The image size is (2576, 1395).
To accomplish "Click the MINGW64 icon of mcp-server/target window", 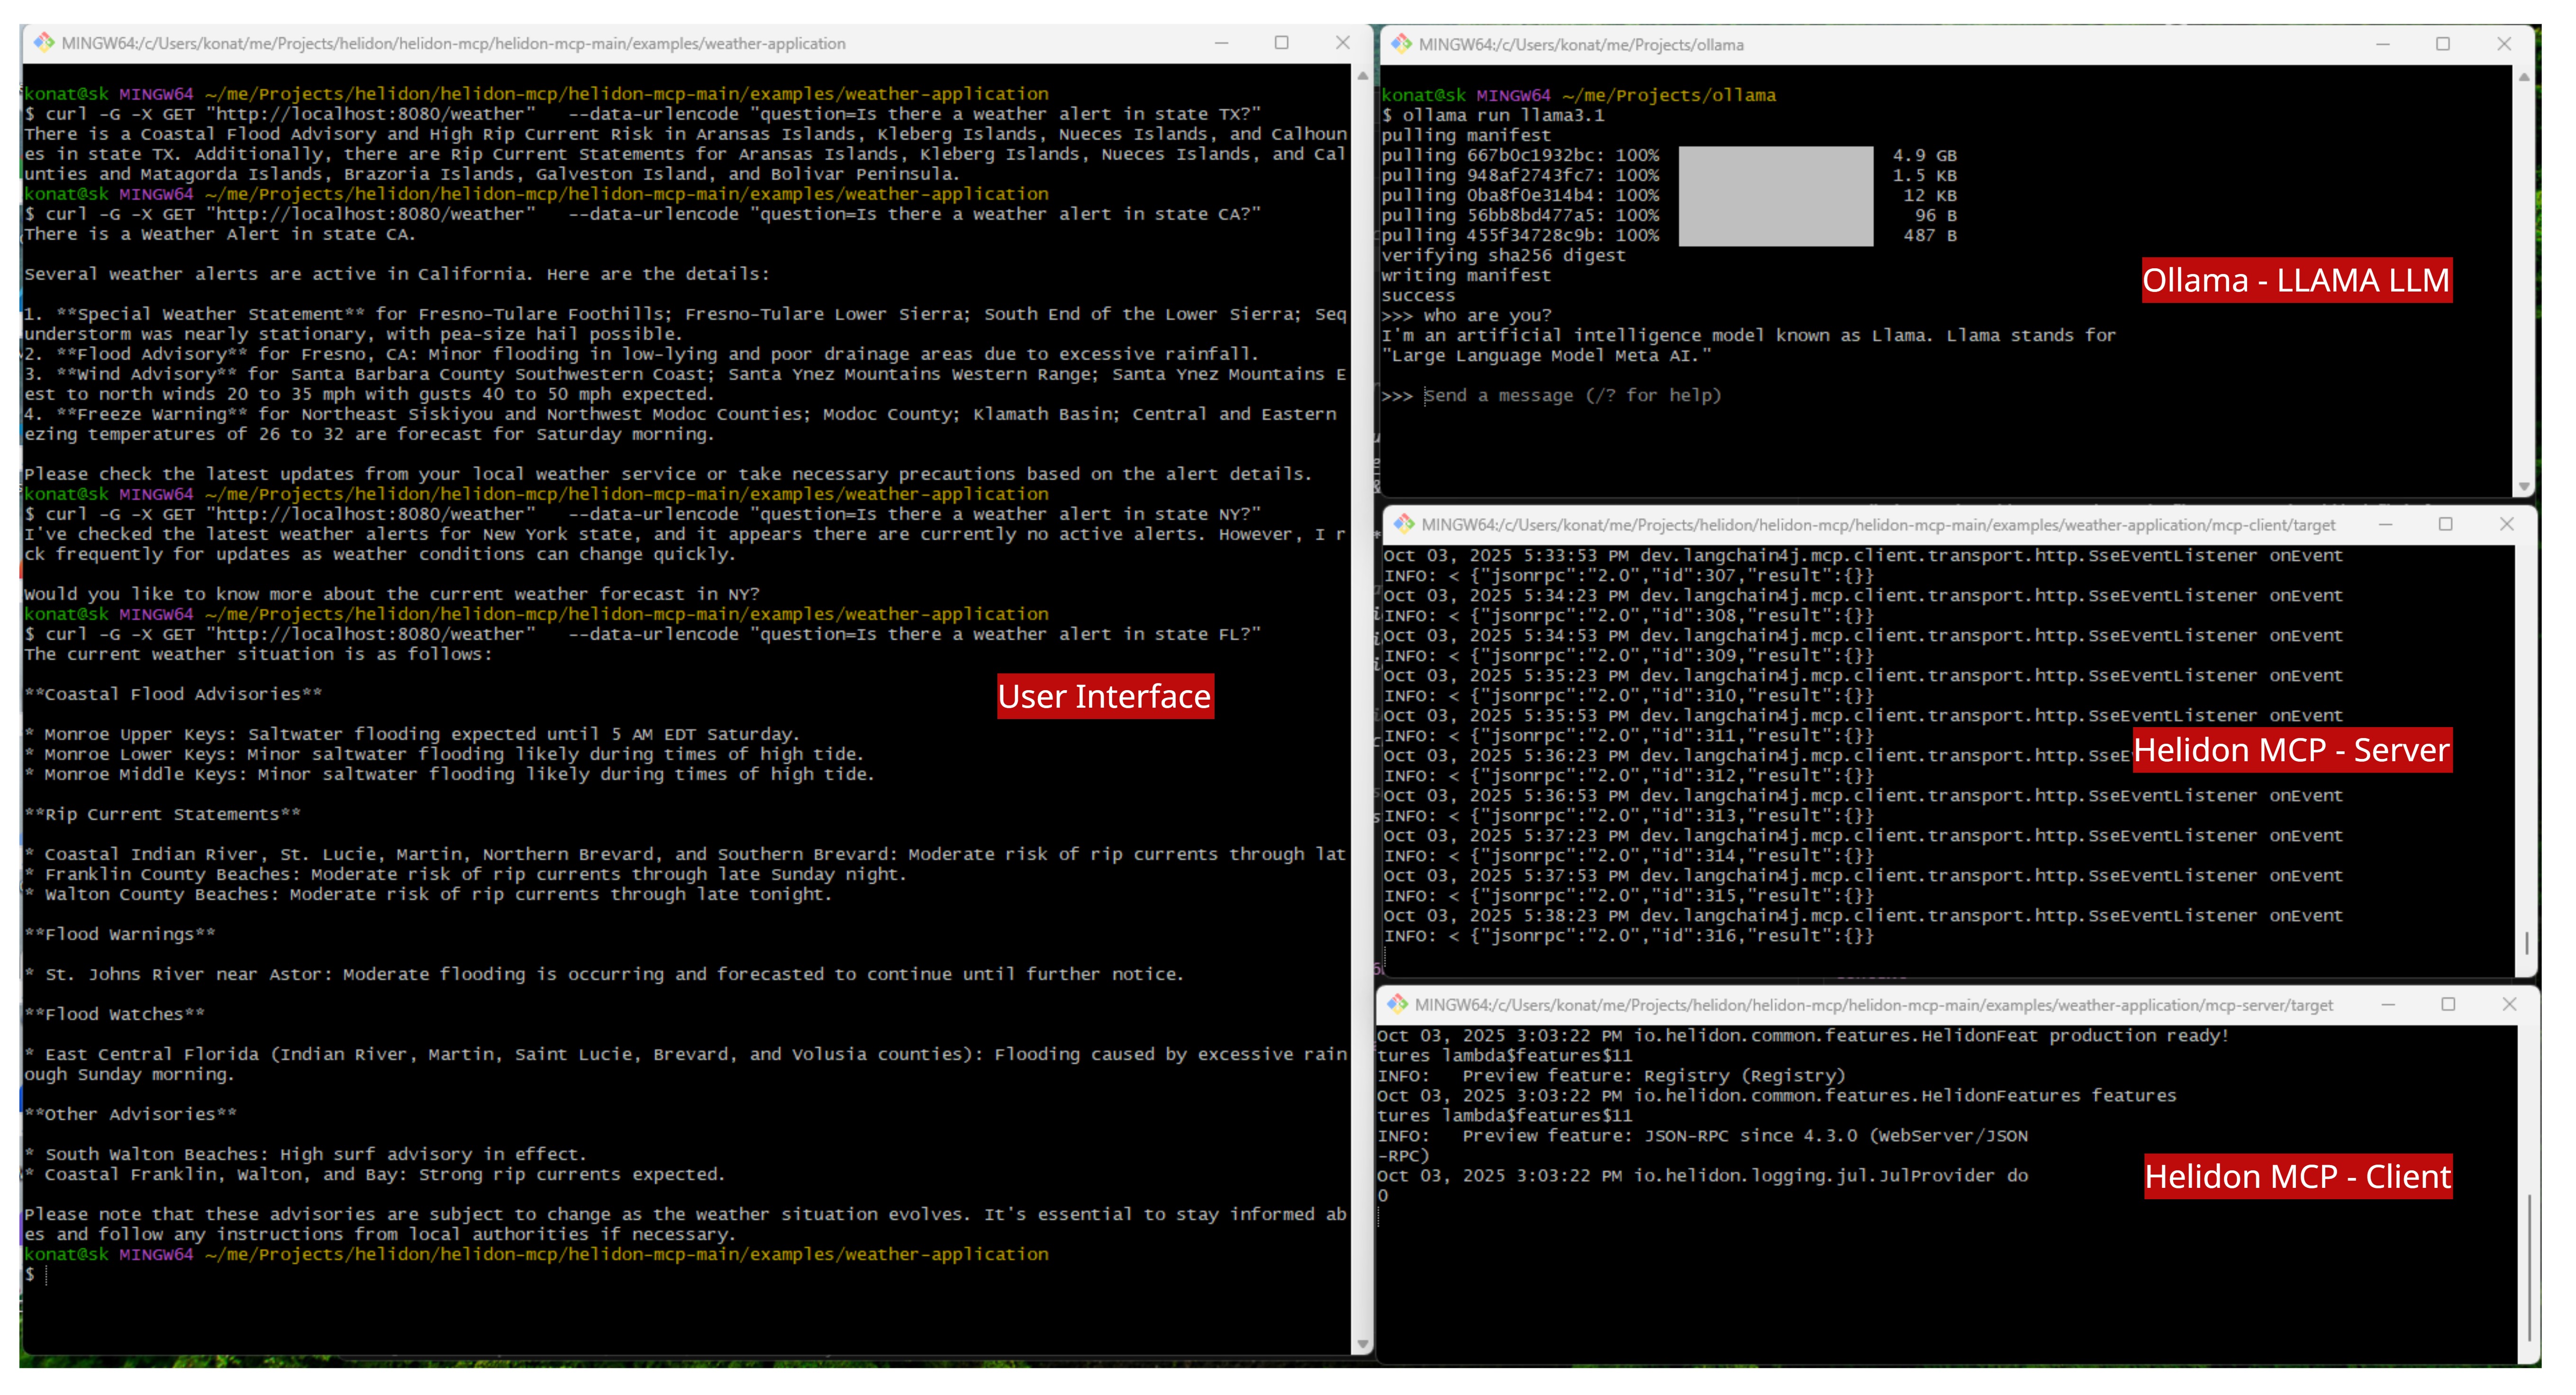I will pyautogui.click(x=1397, y=1004).
